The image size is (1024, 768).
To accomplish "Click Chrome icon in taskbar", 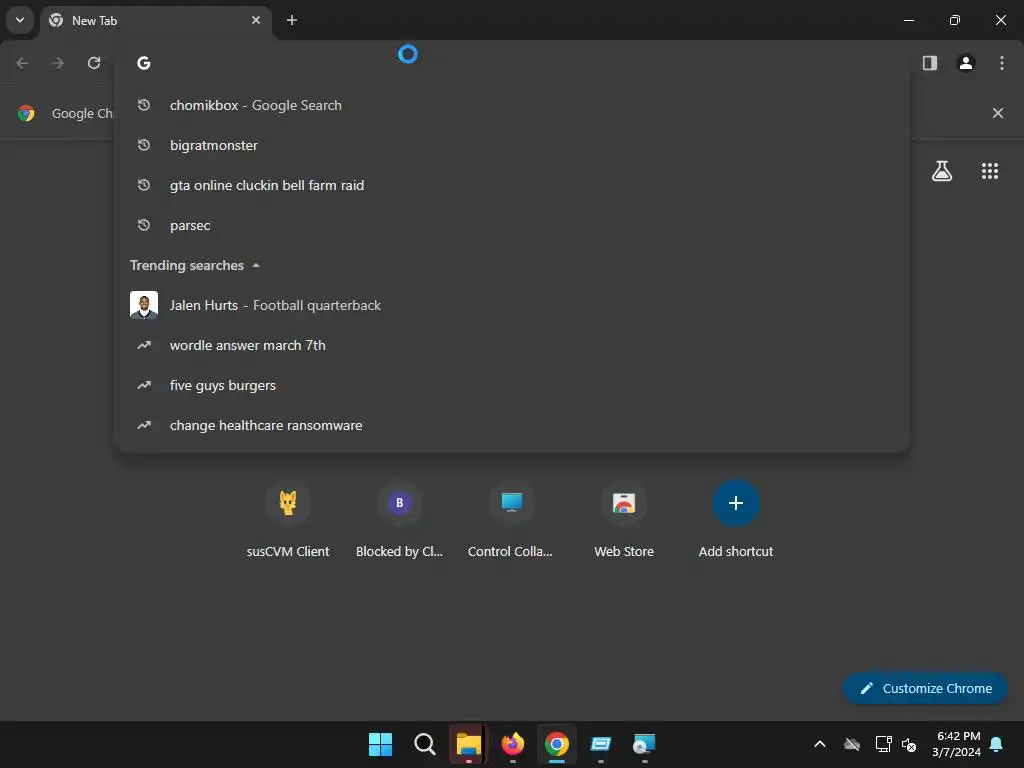I will (x=556, y=744).
